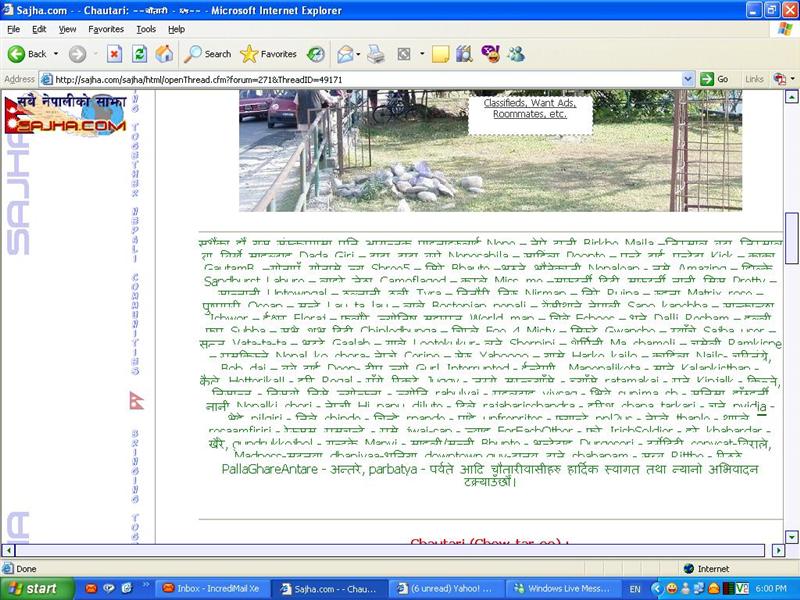The image size is (800, 600).
Task: Open the Favorites menu
Action: (105, 29)
